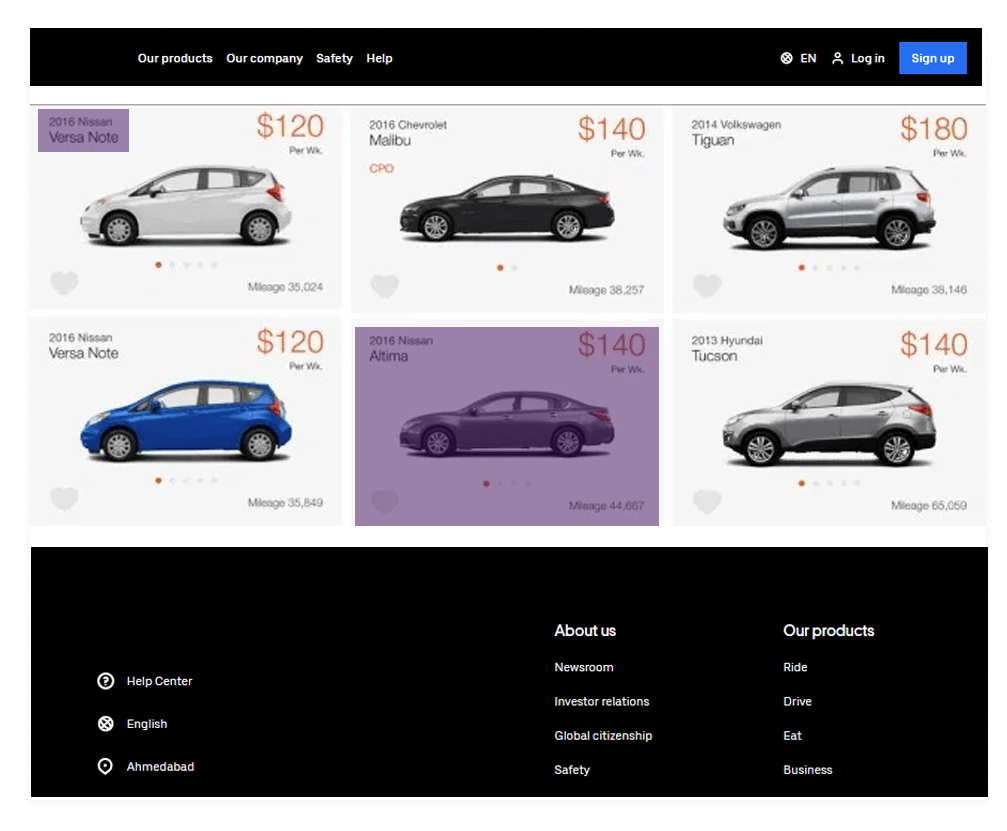Click first carousel dot under Malibu

500,268
